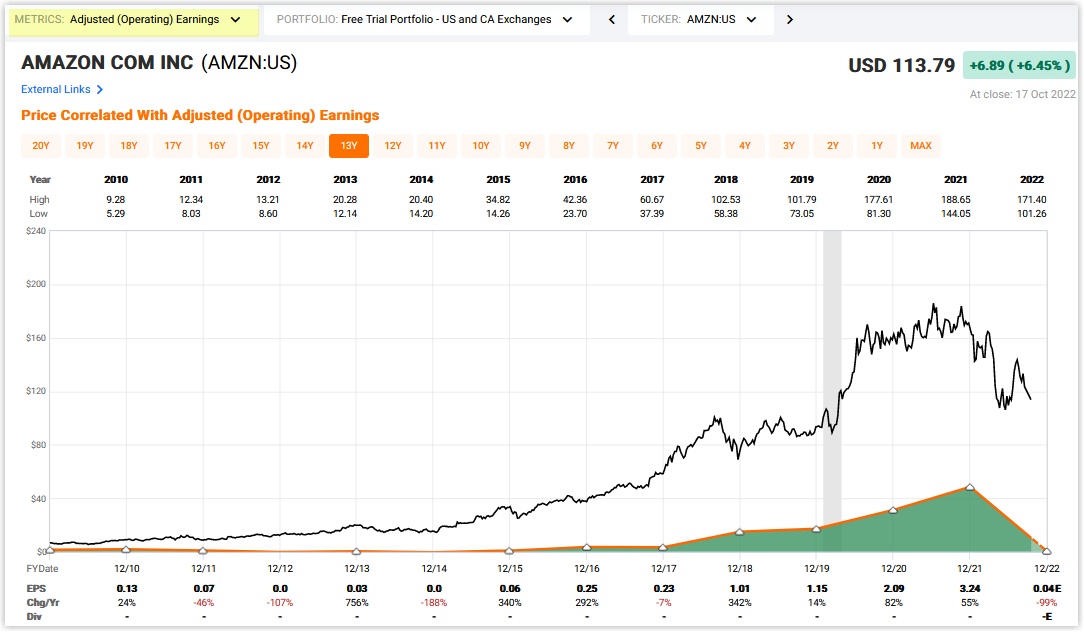The image size is (1084, 632).
Task: Click the 2021 high value 188.65
Action: 955,200
